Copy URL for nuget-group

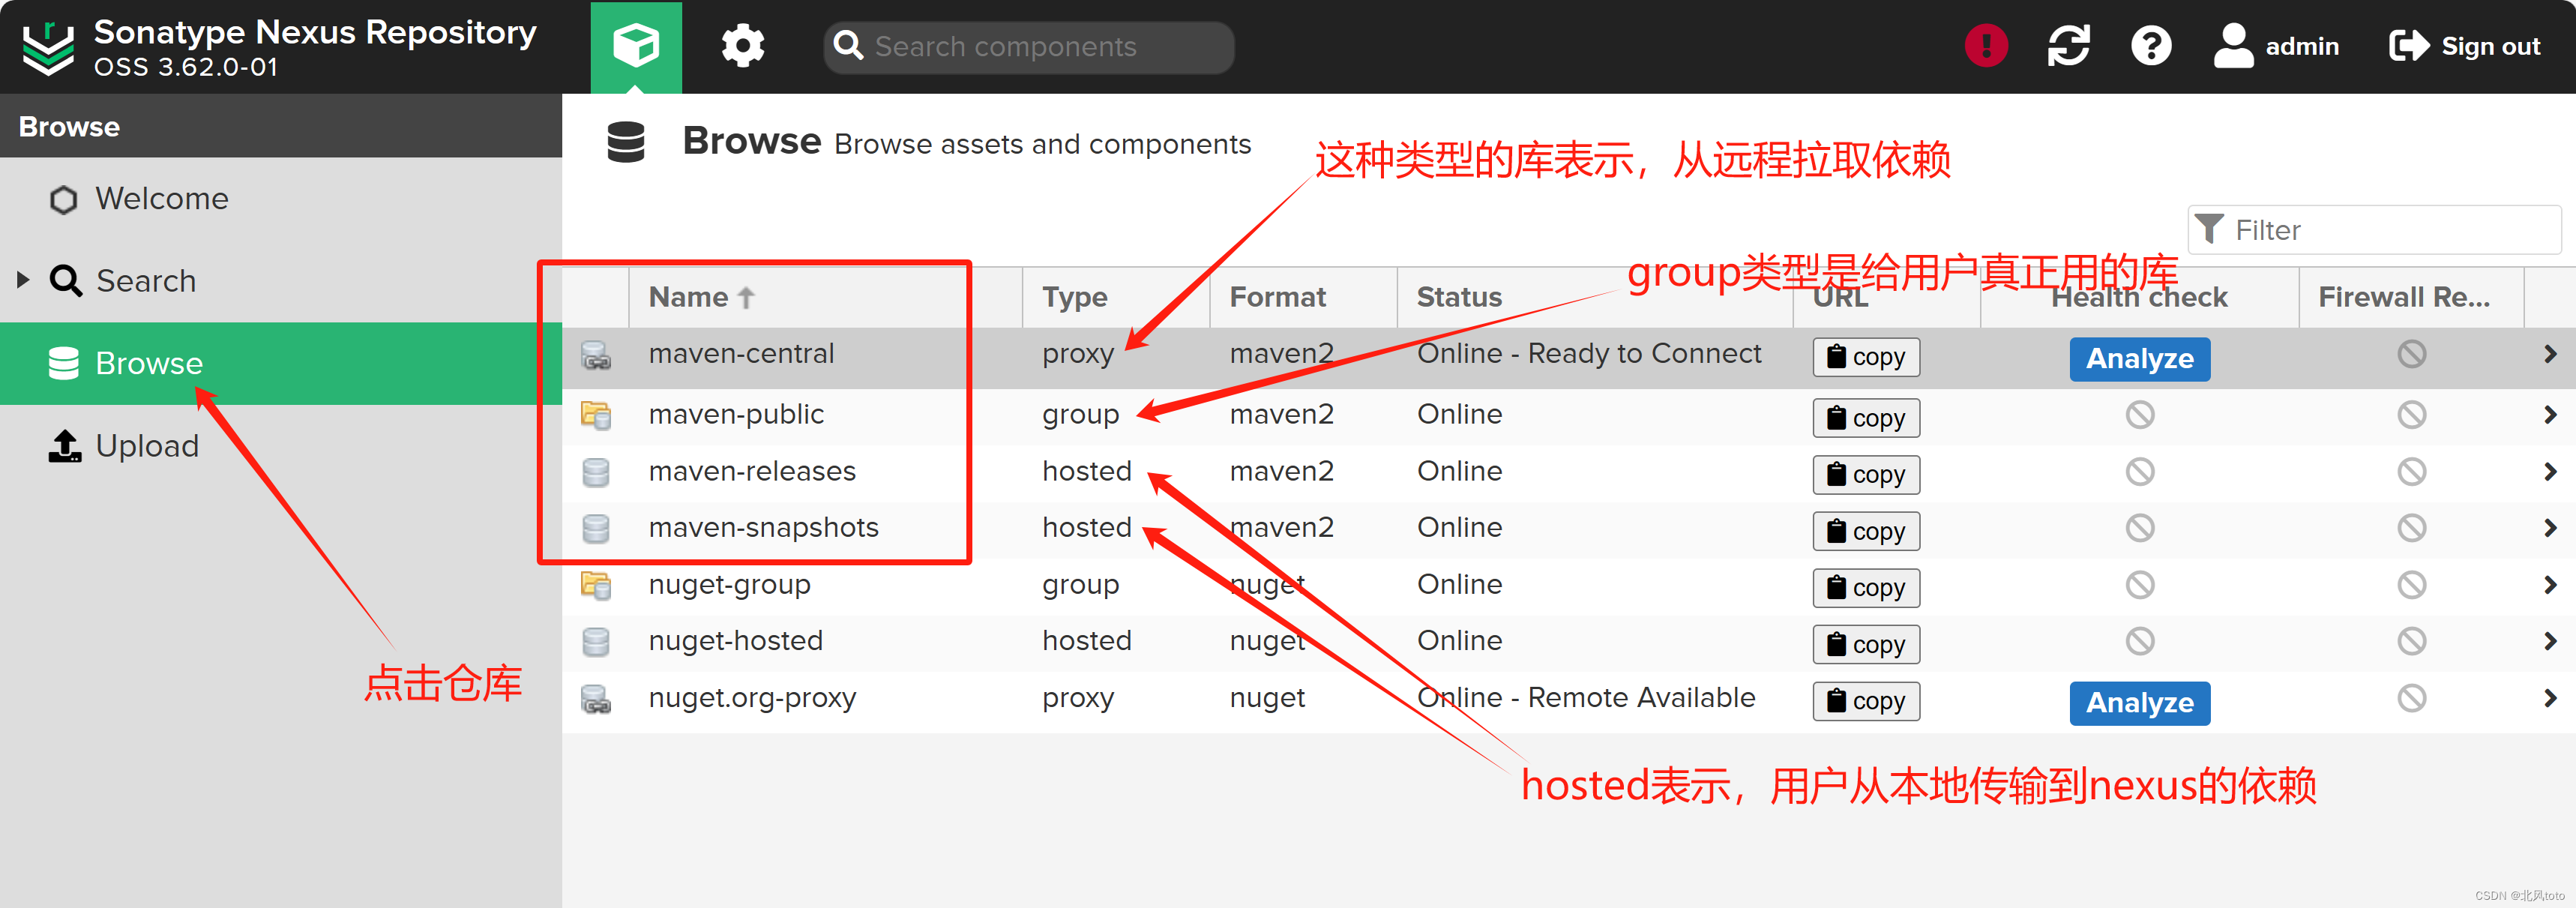pos(1866,587)
